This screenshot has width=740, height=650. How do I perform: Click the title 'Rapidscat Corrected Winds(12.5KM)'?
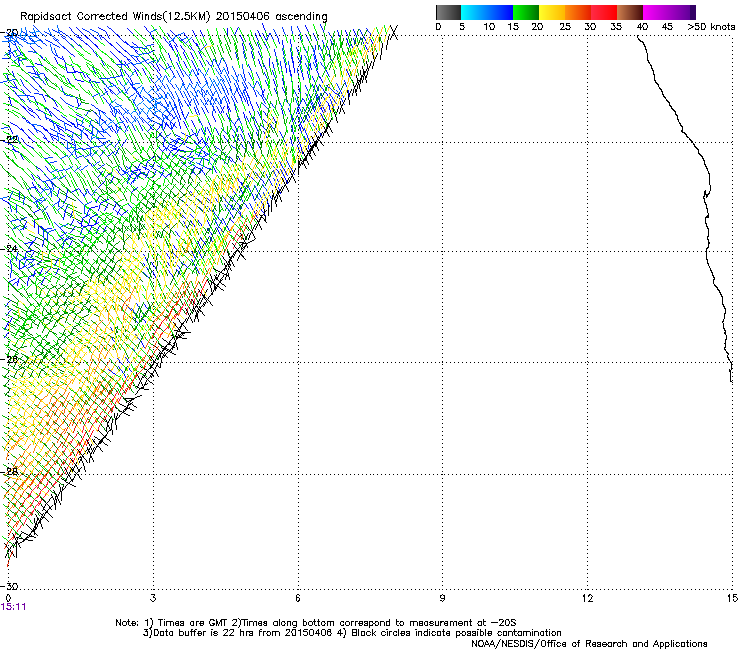coord(115,16)
